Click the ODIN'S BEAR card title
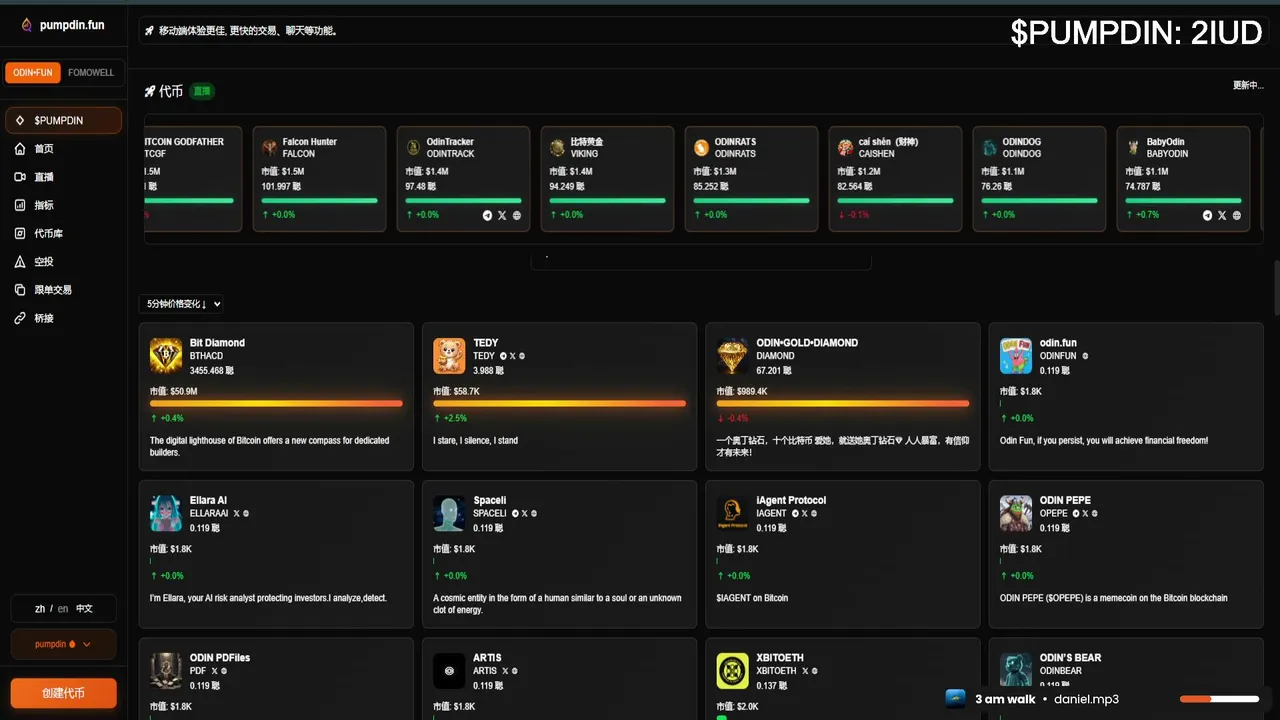 point(1070,658)
